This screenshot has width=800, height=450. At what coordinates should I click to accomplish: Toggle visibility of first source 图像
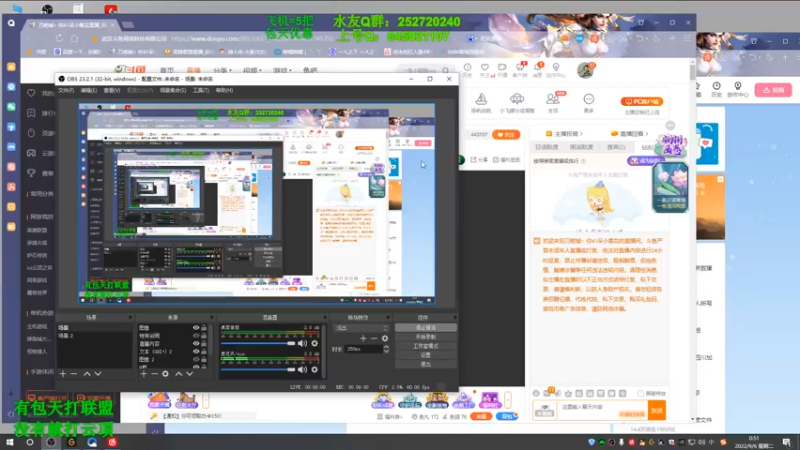click(196, 328)
